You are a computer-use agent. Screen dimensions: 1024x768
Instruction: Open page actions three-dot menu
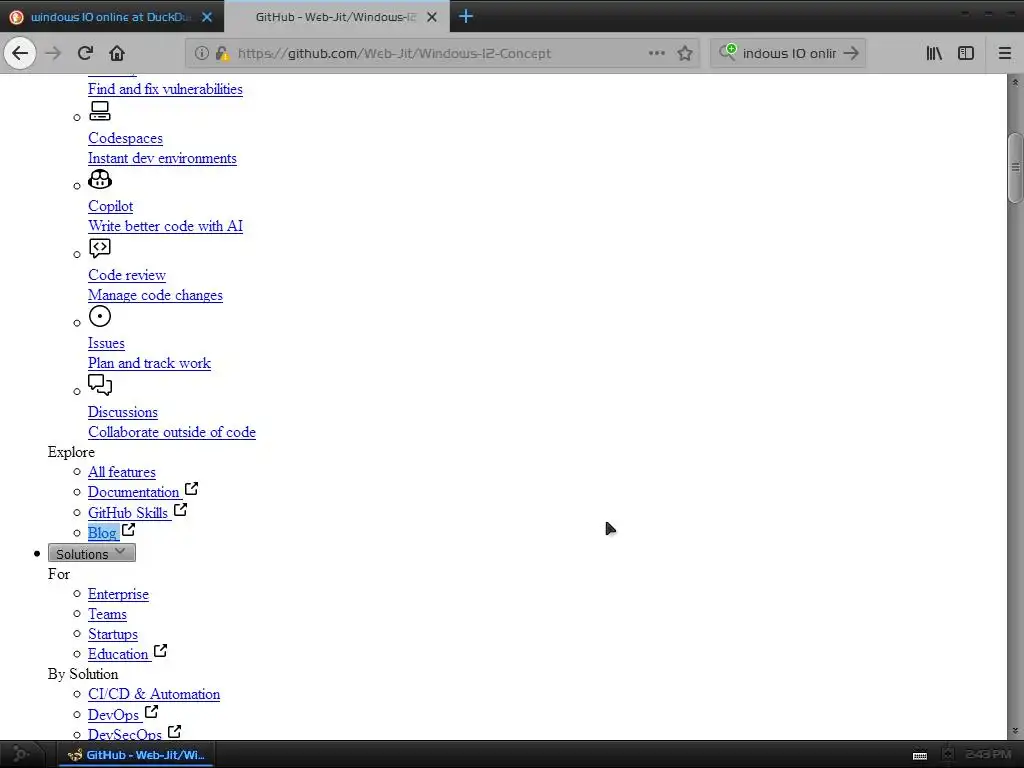pos(656,53)
